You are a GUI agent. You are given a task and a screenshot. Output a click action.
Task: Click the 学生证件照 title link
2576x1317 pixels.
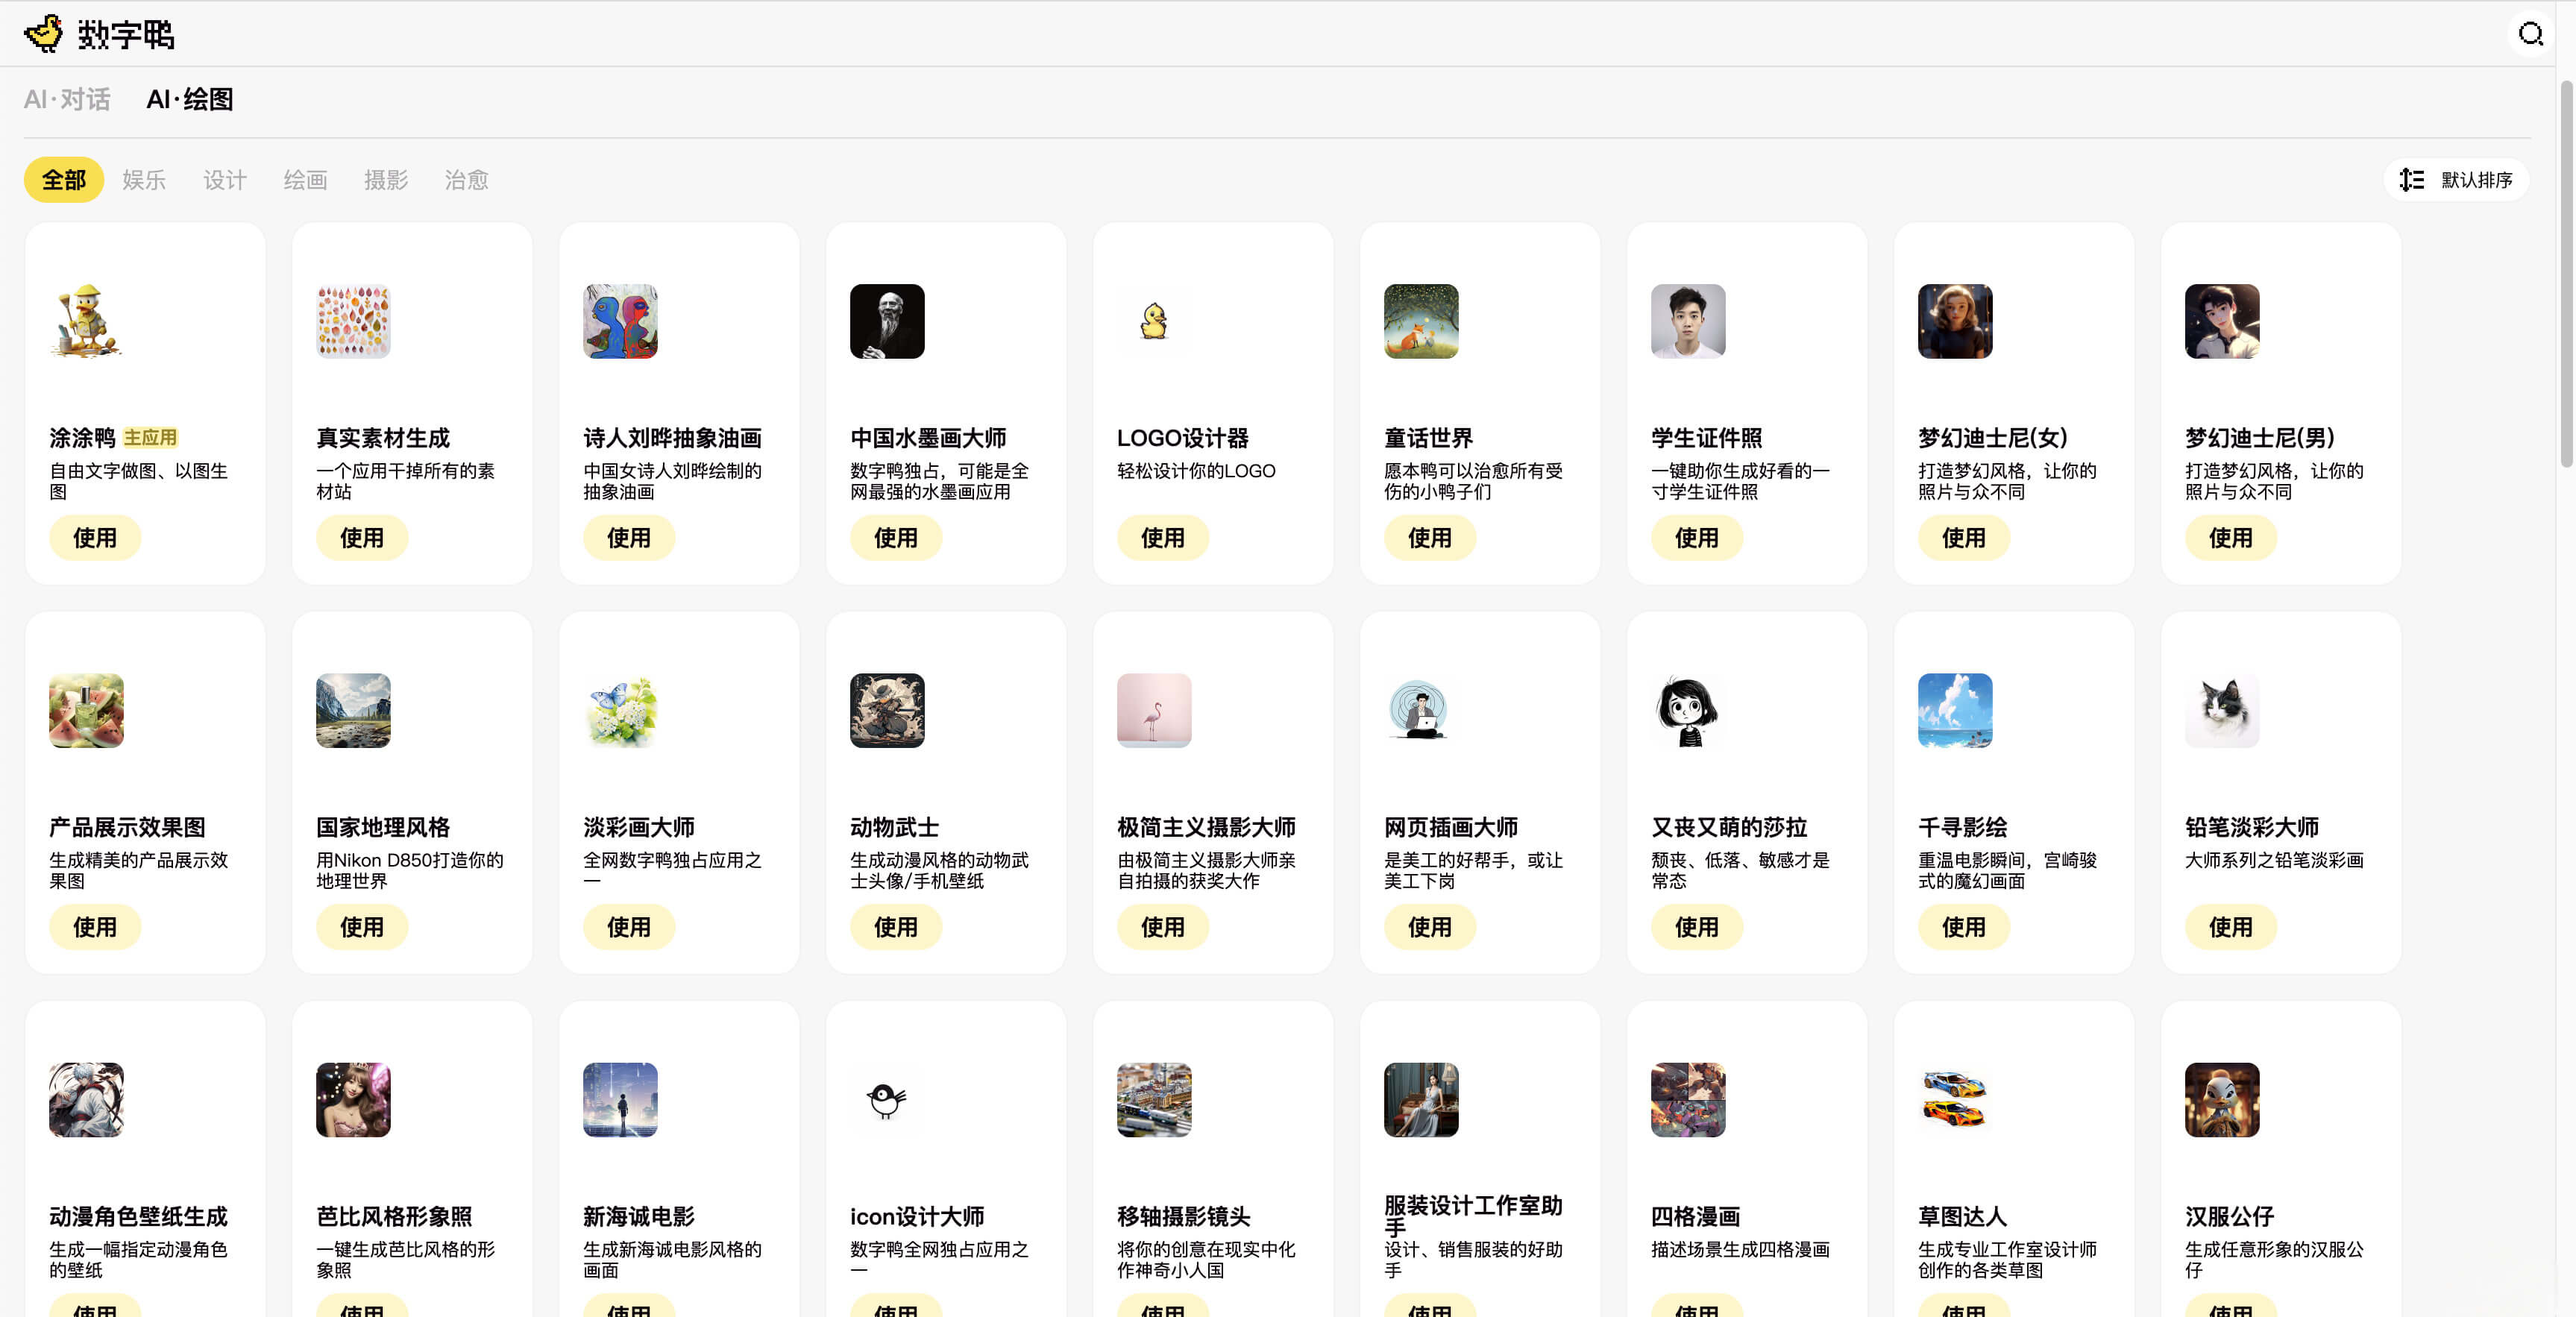coord(1706,438)
